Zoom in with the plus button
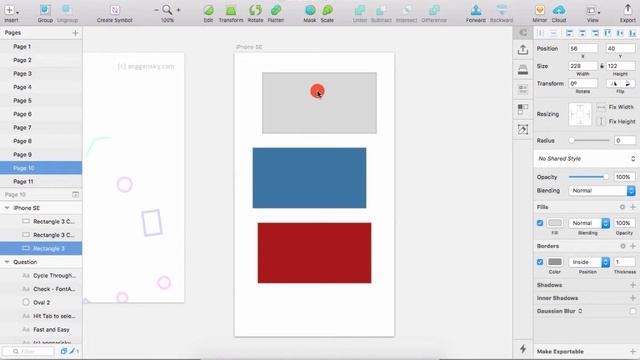 (x=178, y=10)
